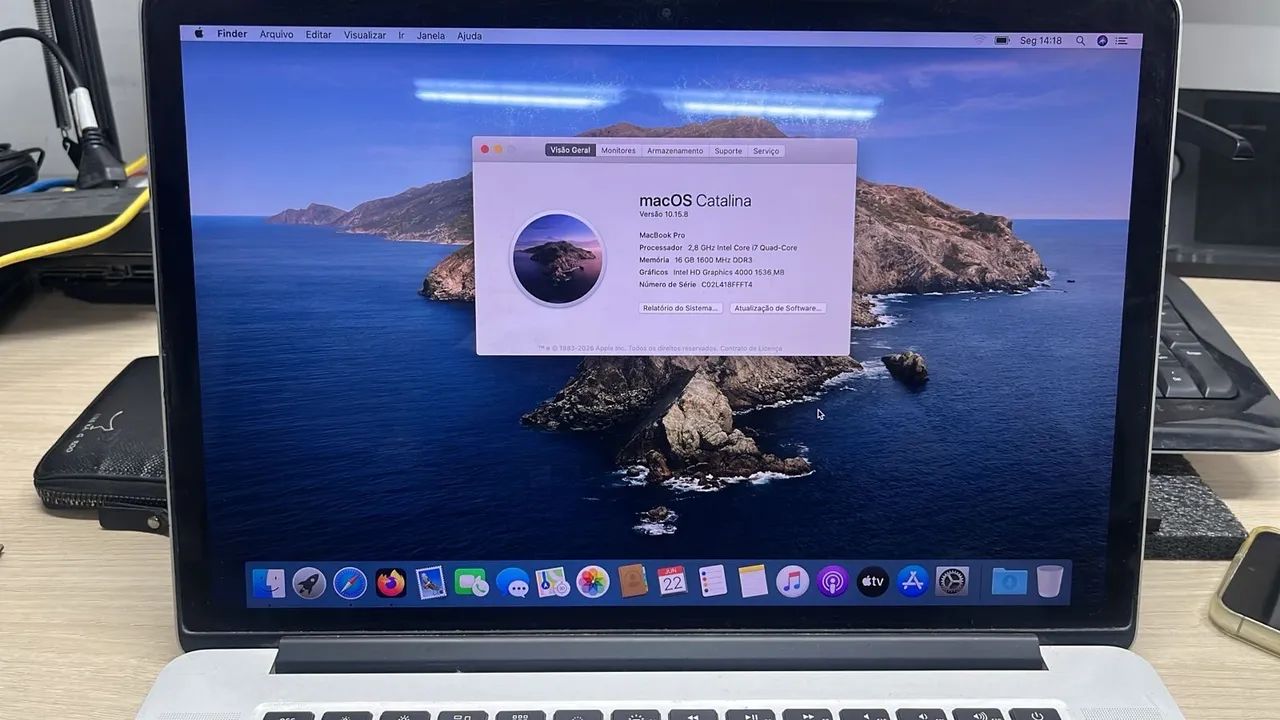Click the Seg 14:18 clock
Image resolution: width=1280 pixels, height=720 pixels.
point(1041,41)
